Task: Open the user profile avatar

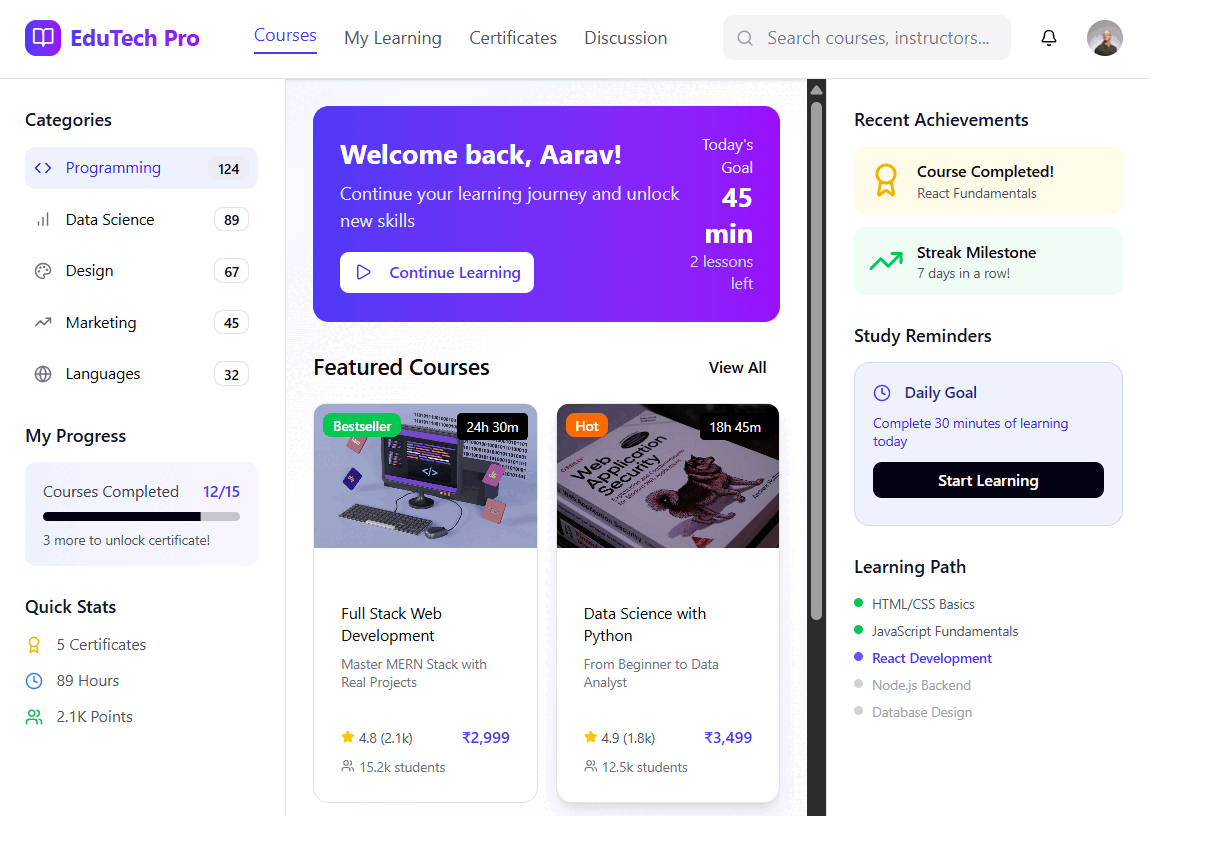Action: (1105, 38)
